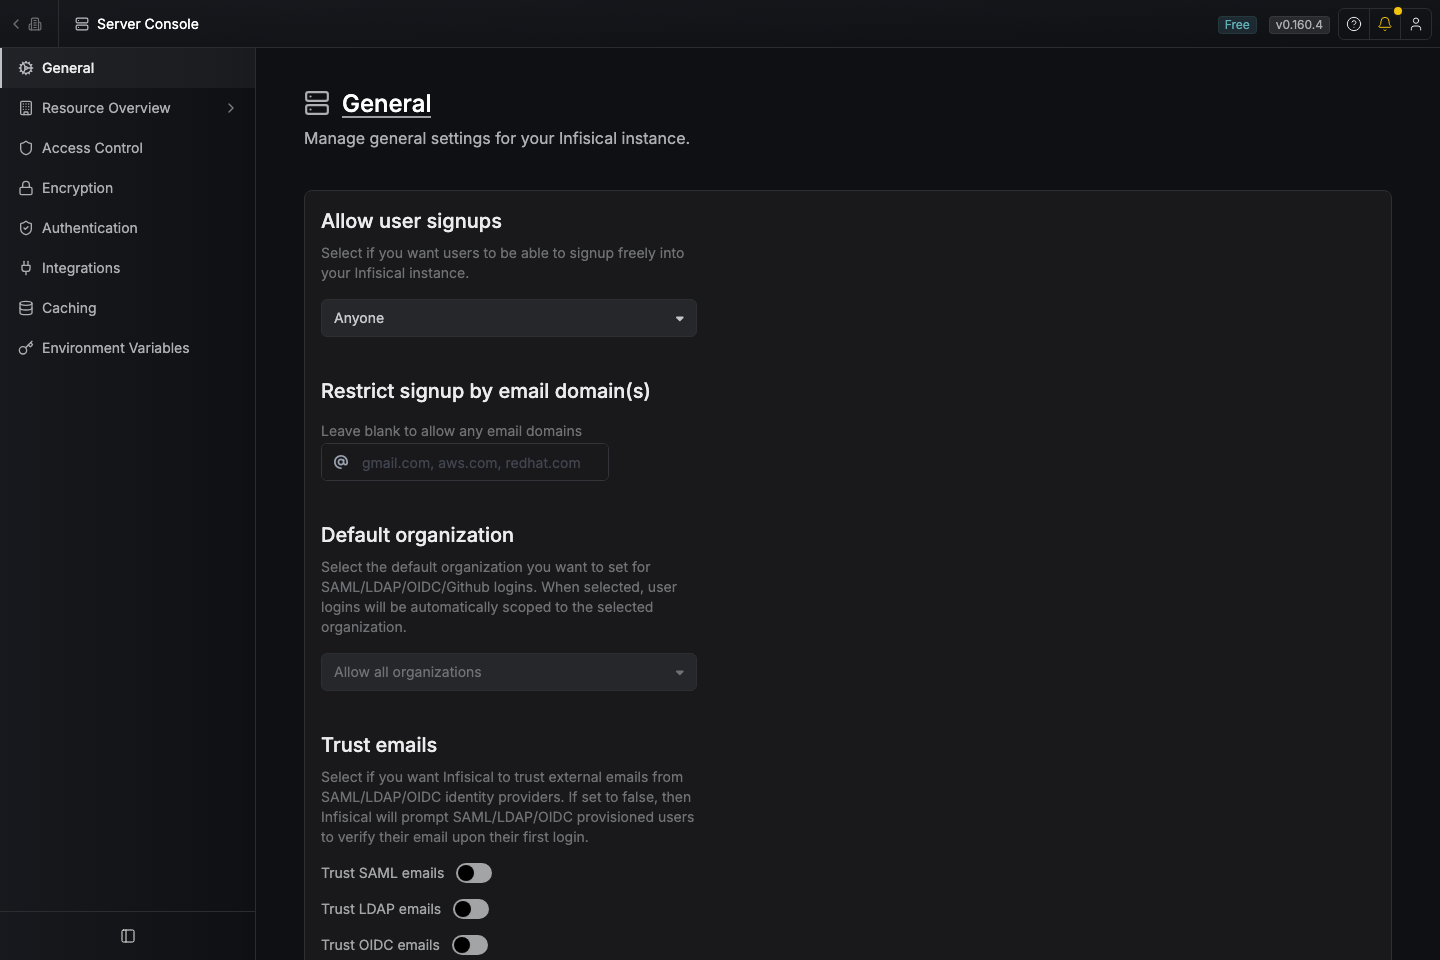Click the Server Console header icon
The image size is (1440, 960).
click(x=82, y=24)
